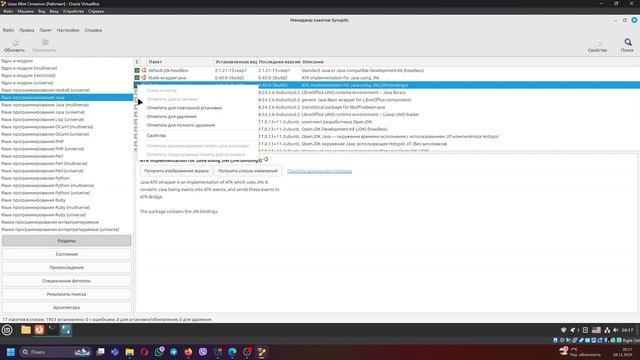This screenshot has width=640, height=360.
Task: Launch Opera from Windows taskbar
Action: (144, 352)
